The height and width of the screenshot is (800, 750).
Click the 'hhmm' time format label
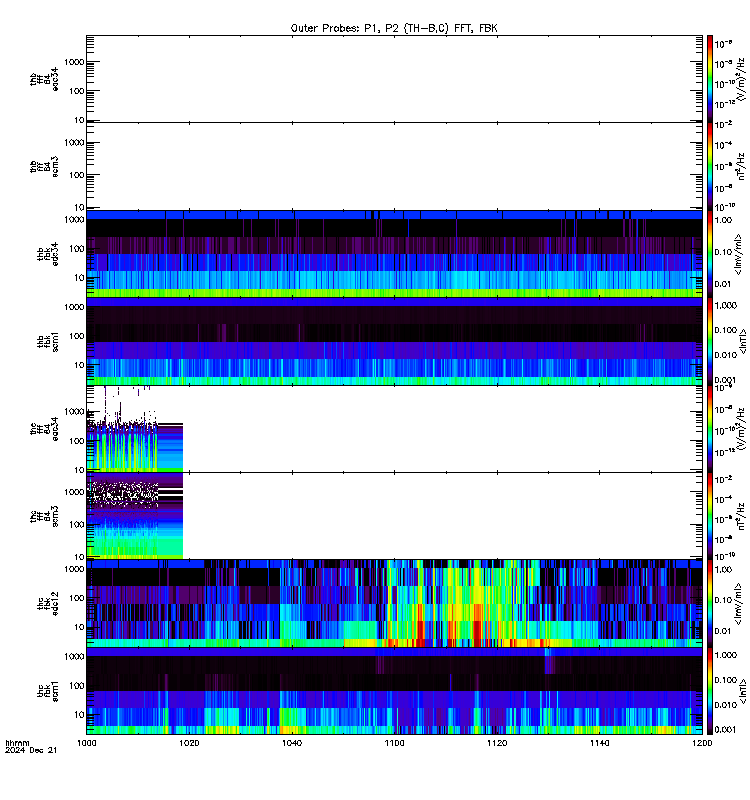point(17,743)
